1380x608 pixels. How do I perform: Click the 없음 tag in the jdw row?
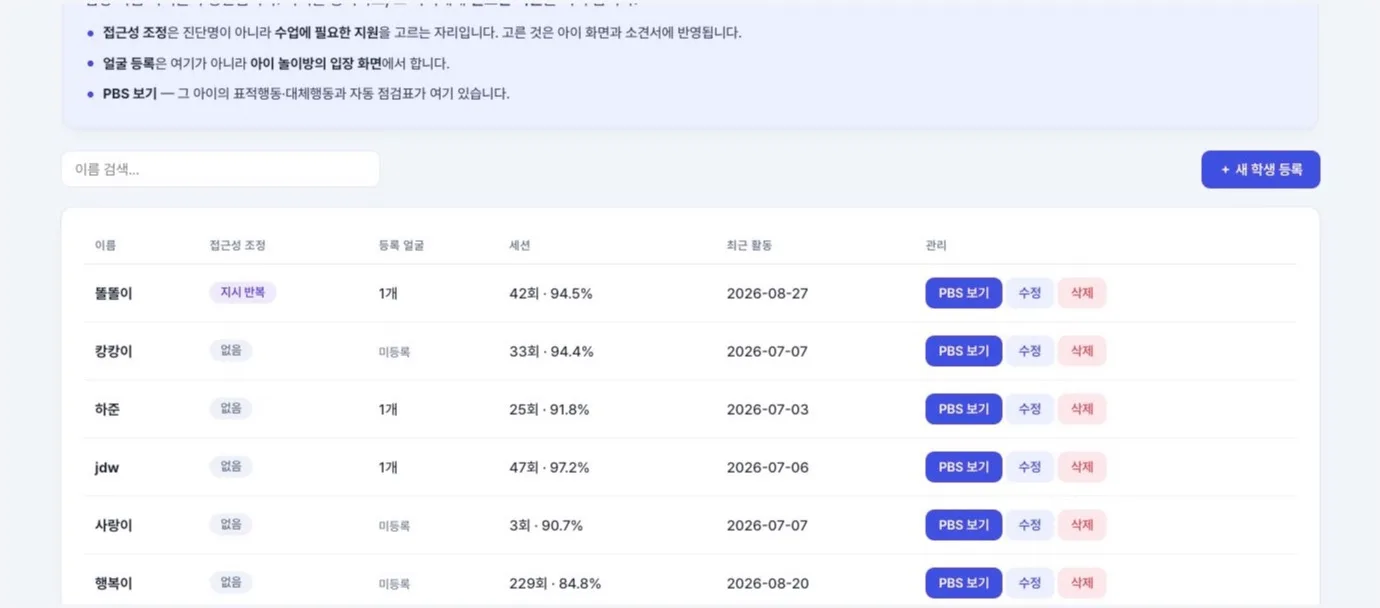pyautogui.click(x=231, y=467)
